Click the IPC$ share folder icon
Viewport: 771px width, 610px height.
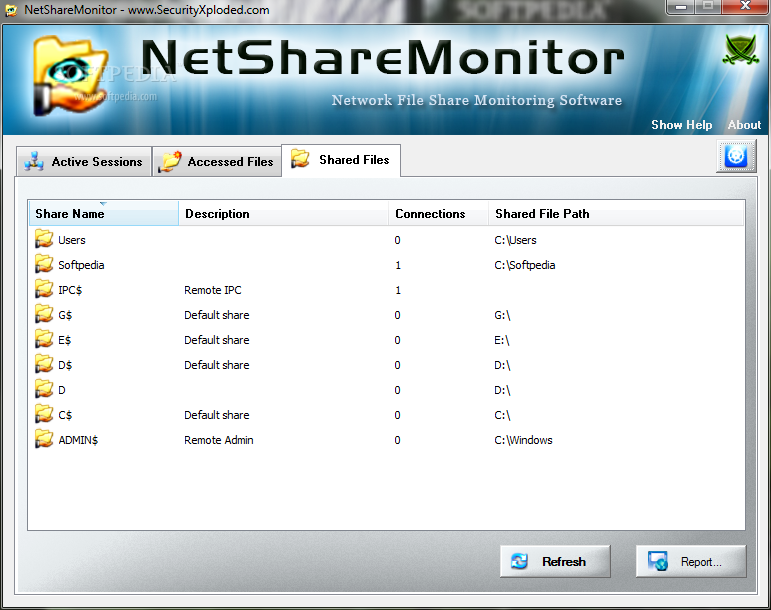pos(44,290)
